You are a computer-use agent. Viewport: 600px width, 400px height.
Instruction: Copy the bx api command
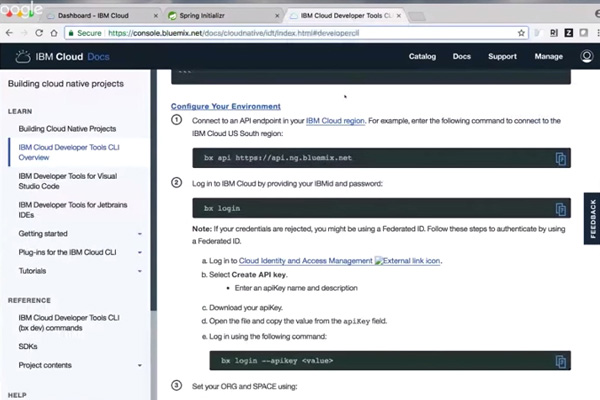pyautogui.click(x=561, y=158)
